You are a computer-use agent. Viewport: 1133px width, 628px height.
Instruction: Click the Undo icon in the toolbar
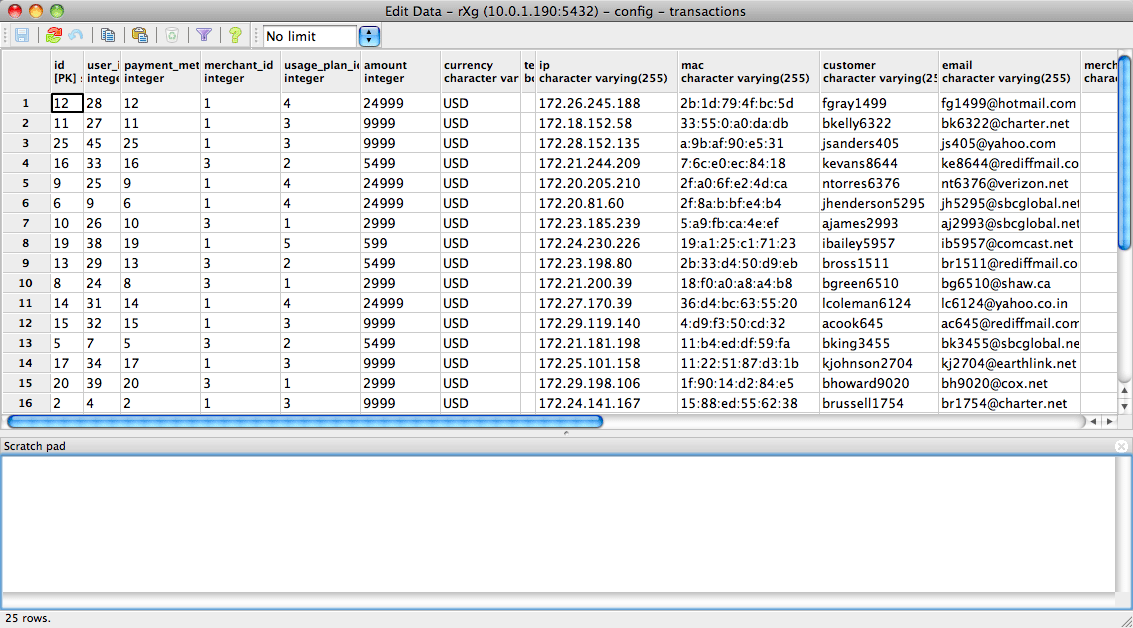pos(76,36)
